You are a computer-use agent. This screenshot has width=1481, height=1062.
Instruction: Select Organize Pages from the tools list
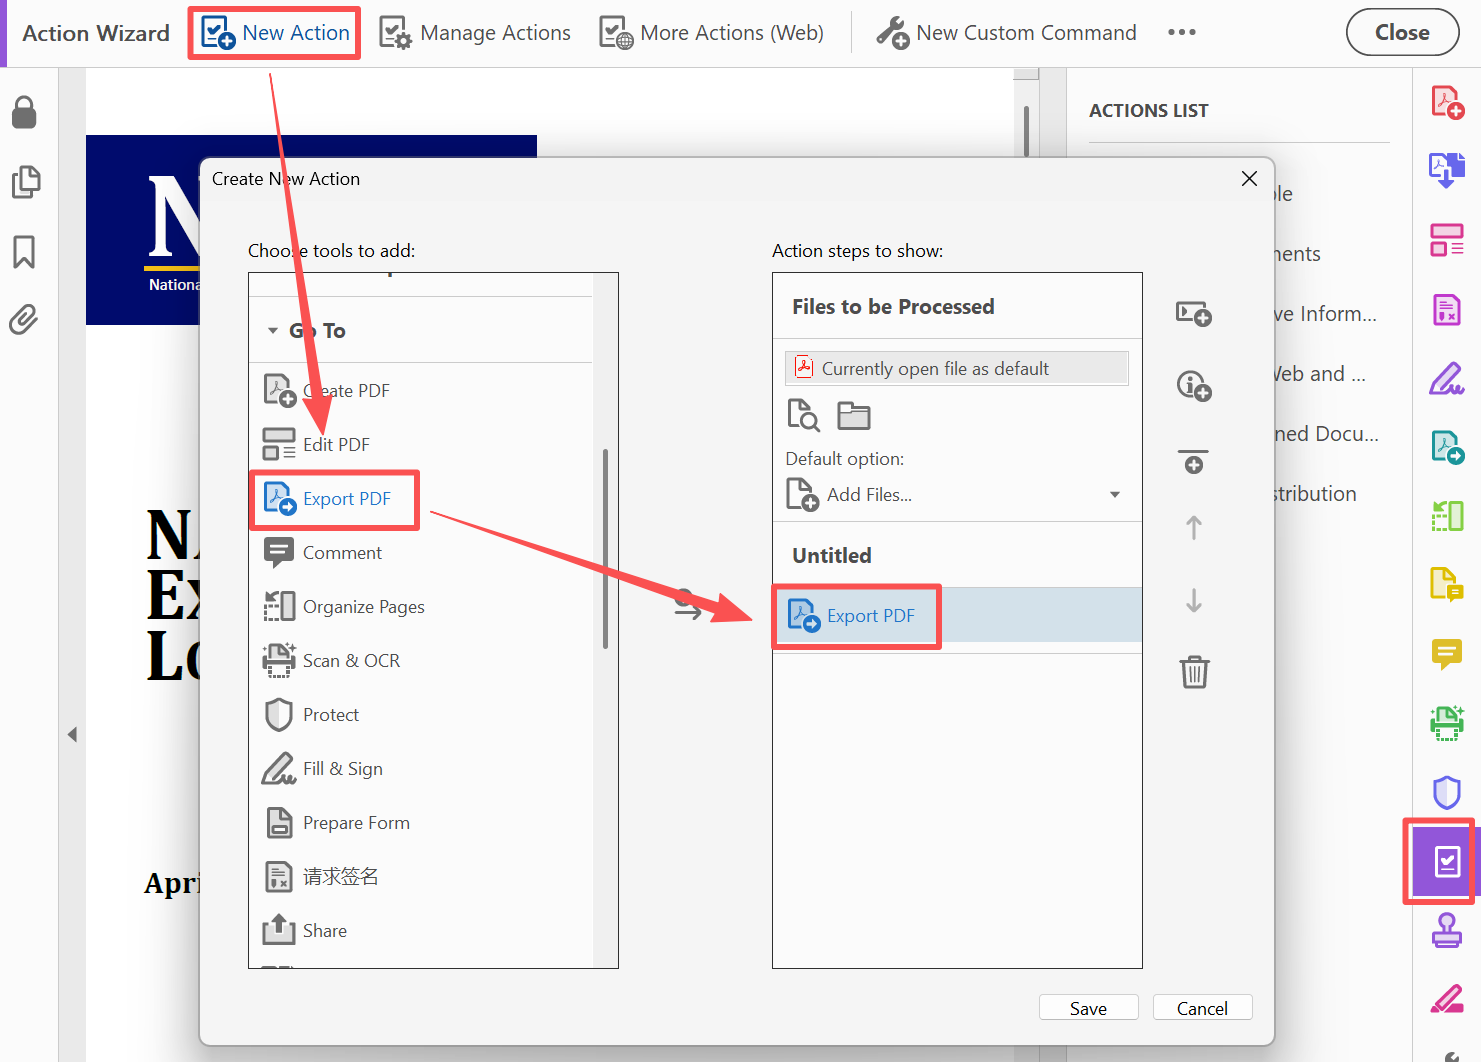point(363,607)
